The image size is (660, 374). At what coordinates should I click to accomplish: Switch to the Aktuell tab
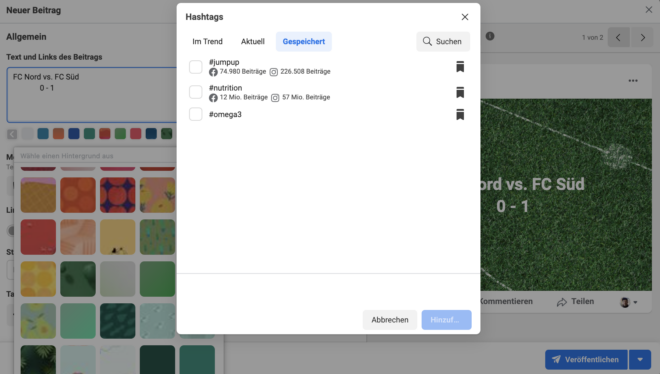(253, 41)
